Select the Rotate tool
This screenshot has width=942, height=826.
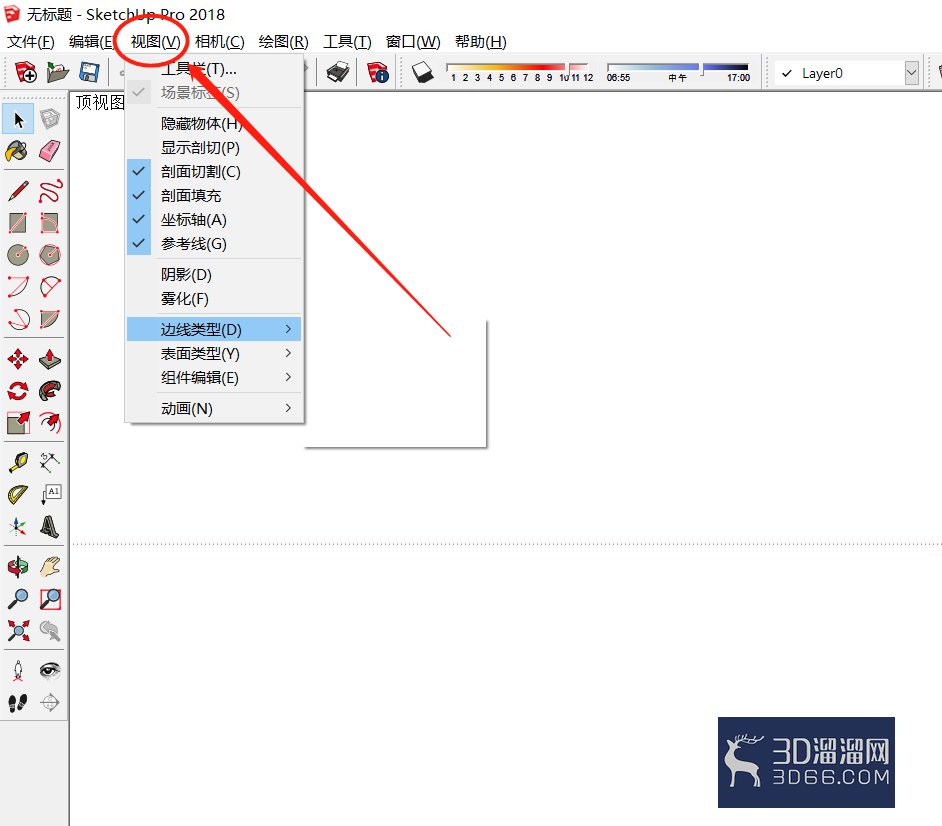coord(18,391)
